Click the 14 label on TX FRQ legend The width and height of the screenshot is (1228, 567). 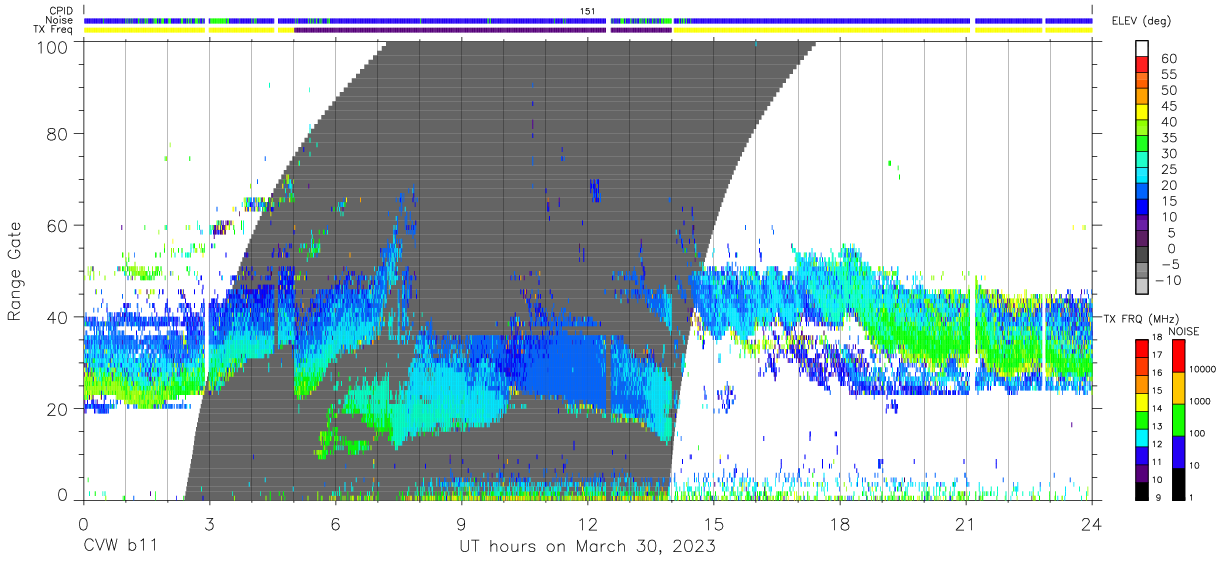(1155, 408)
